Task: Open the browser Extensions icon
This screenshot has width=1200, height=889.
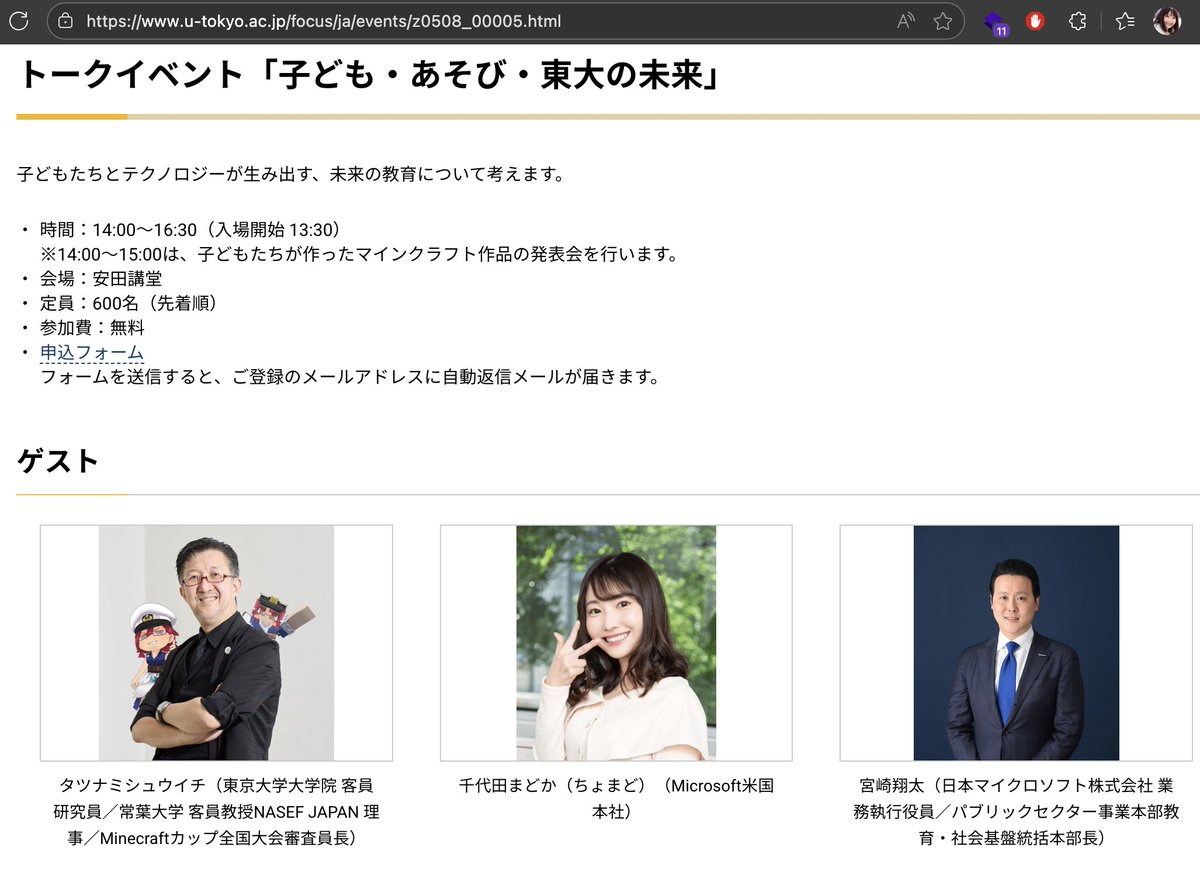Action: 1076,19
